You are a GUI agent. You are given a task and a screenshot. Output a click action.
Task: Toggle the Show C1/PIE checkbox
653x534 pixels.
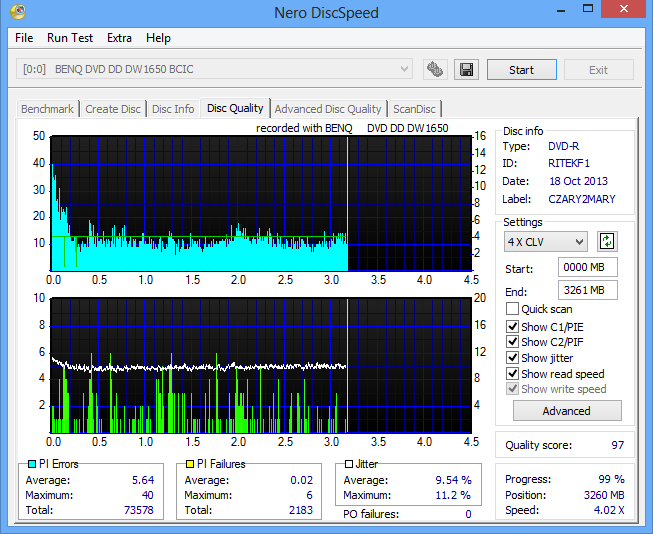click(x=512, y=327)
